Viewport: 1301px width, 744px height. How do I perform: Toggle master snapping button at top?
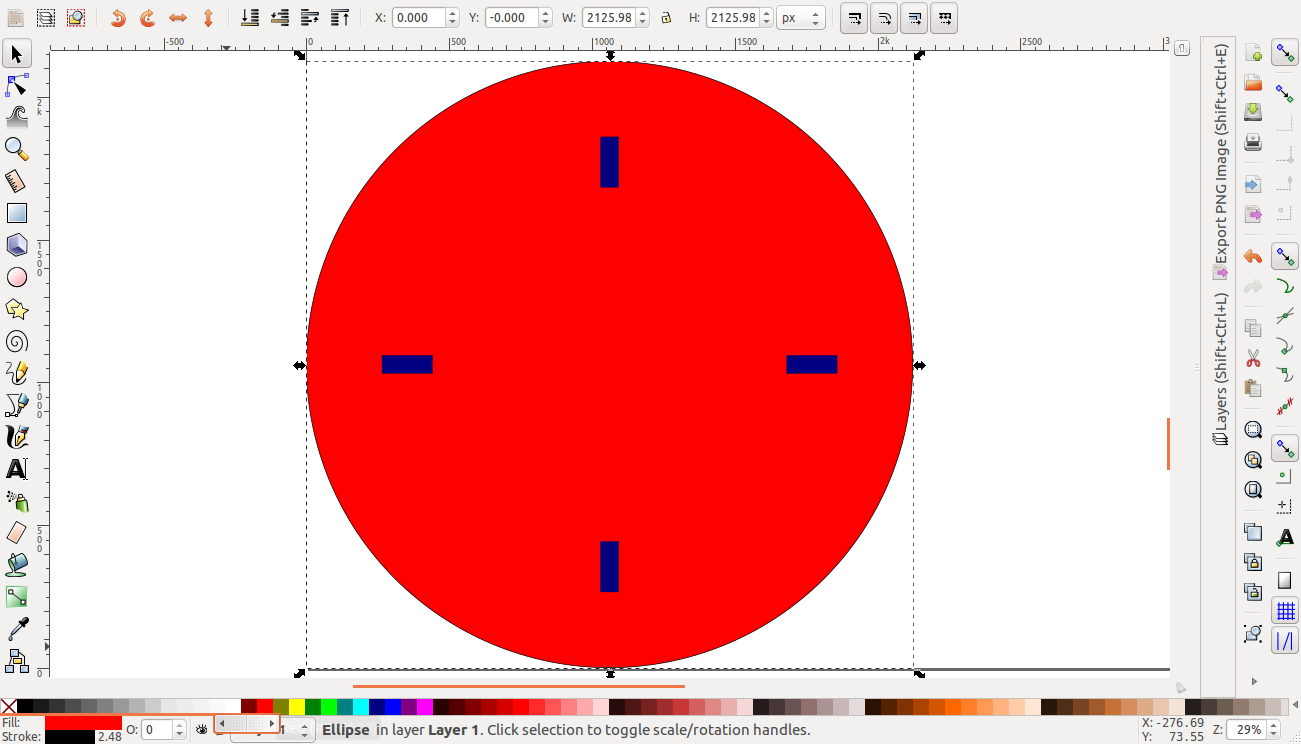tap(1285, 53)
